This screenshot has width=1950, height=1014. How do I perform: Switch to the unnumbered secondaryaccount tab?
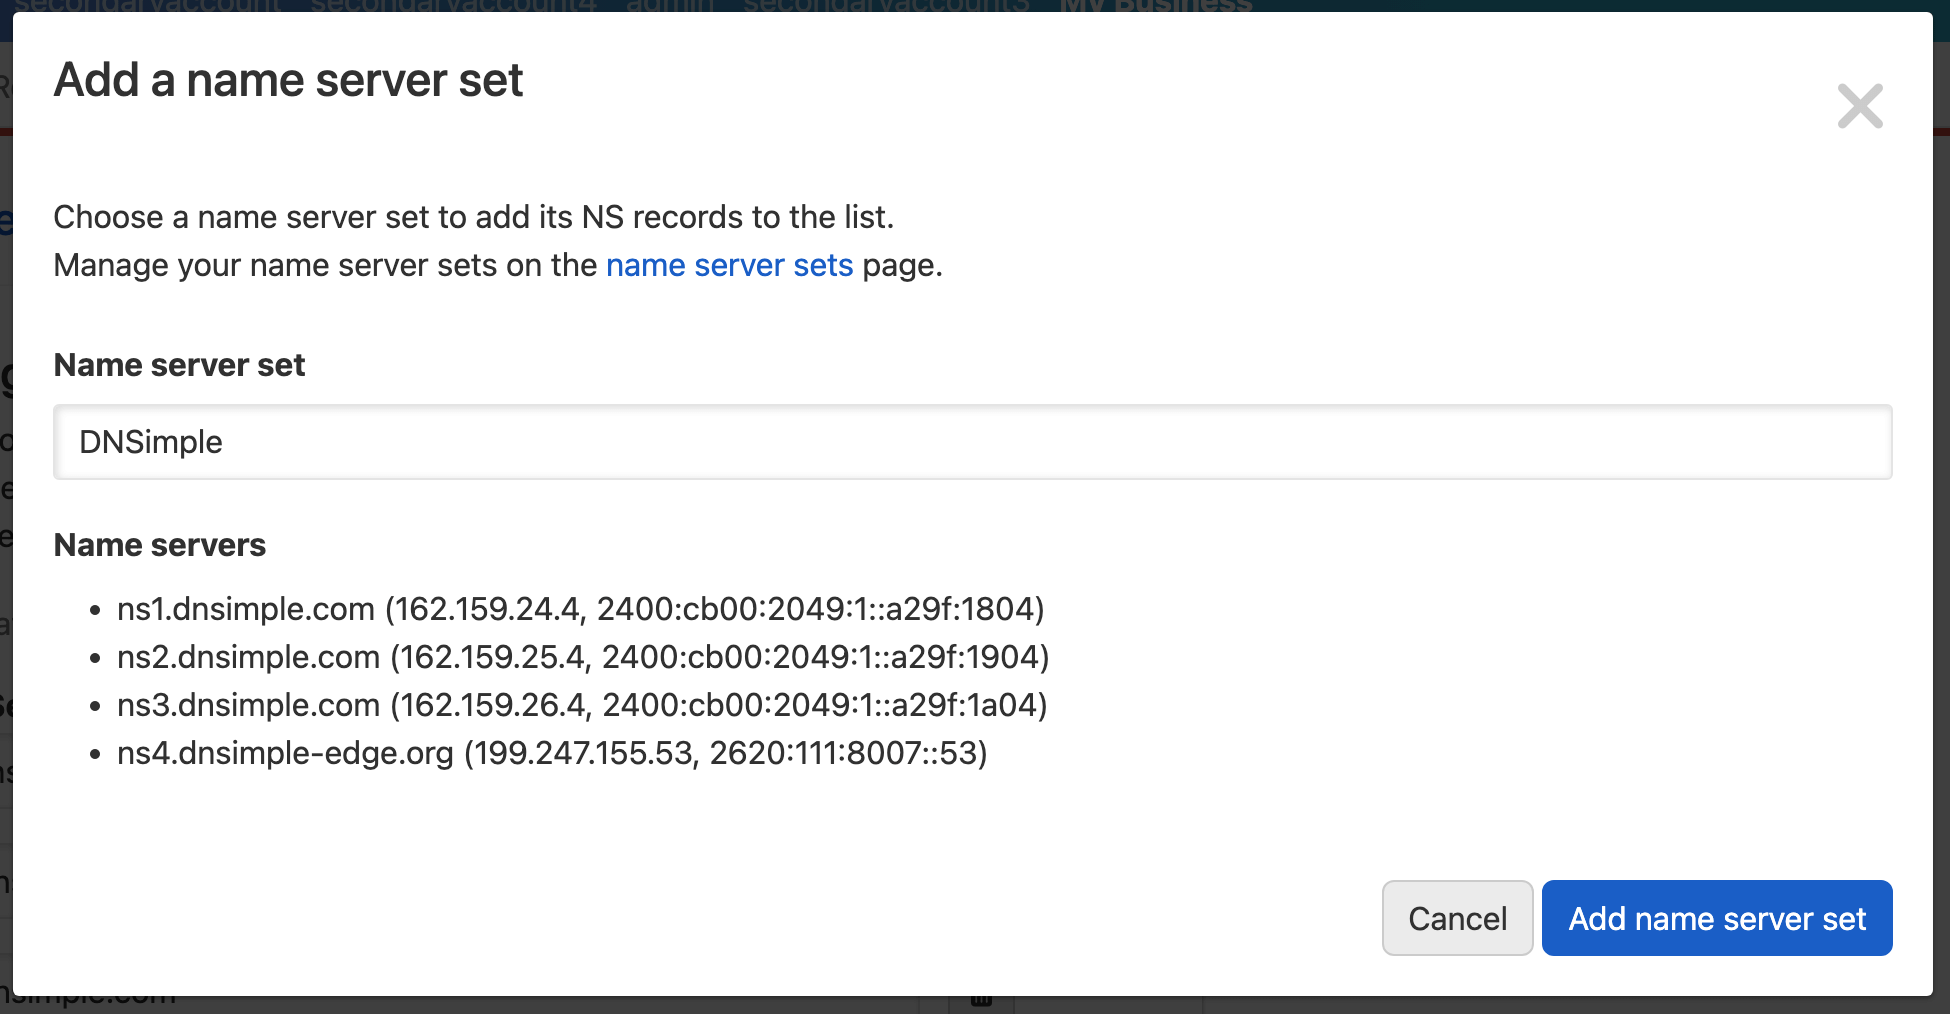(148, 6)
